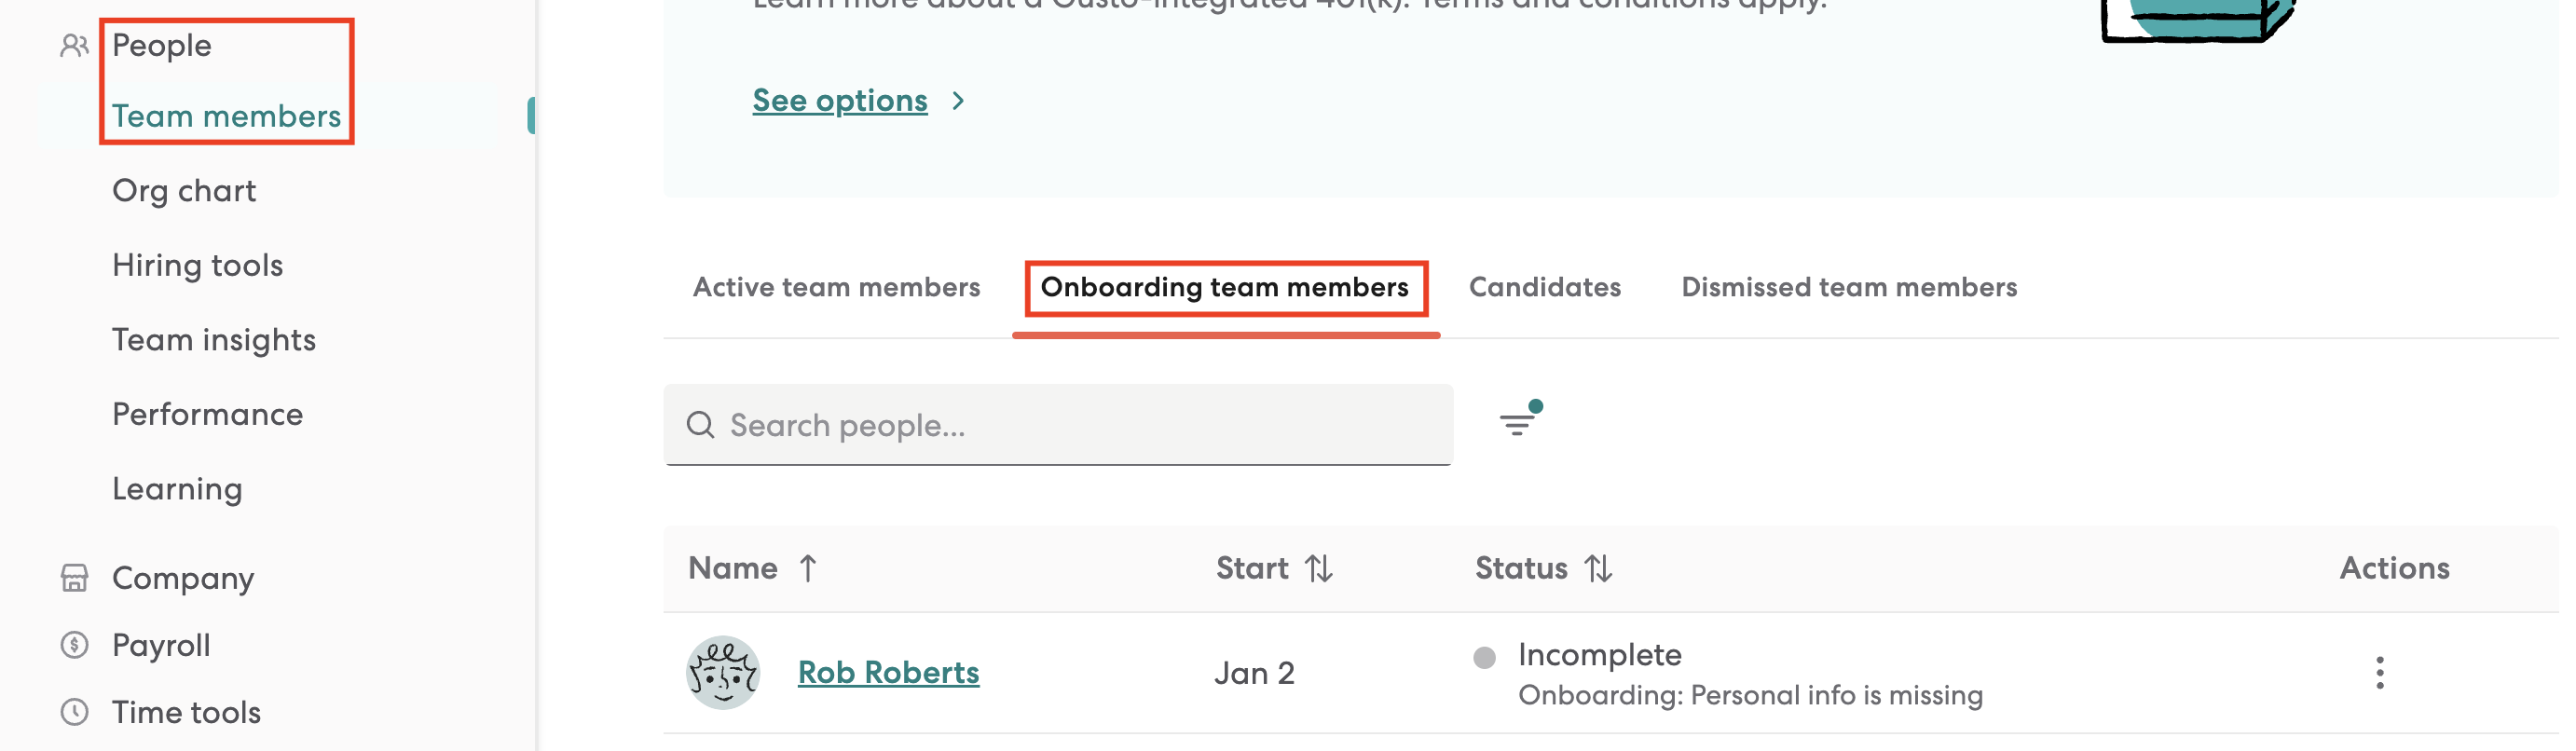Click the People group icon in sidebar
The image size is (2576, 751).
pos(74,46)
